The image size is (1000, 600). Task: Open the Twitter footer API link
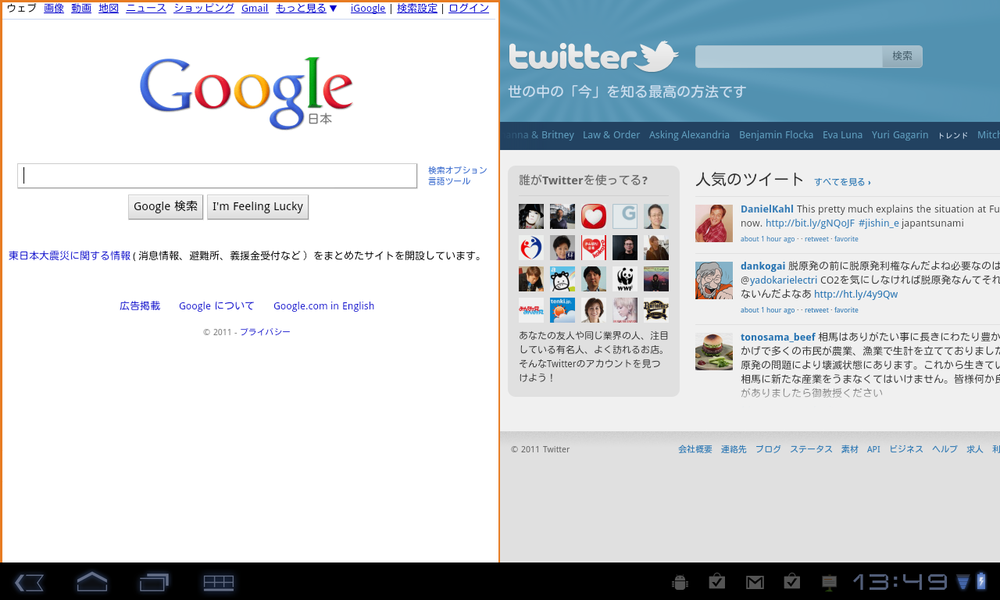(x=873, y=450)
